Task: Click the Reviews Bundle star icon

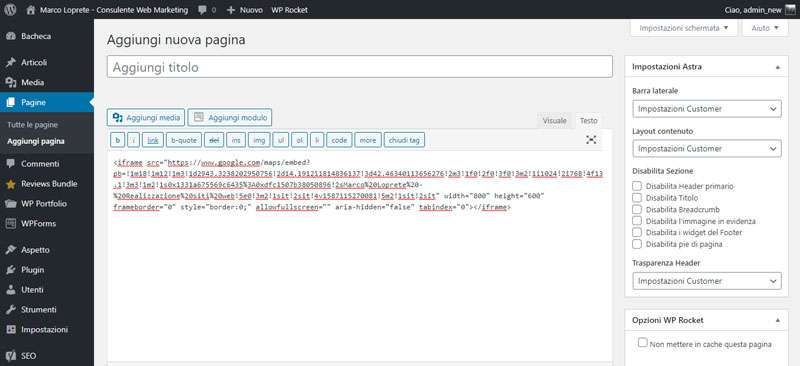Action: [x=11, y=184]
